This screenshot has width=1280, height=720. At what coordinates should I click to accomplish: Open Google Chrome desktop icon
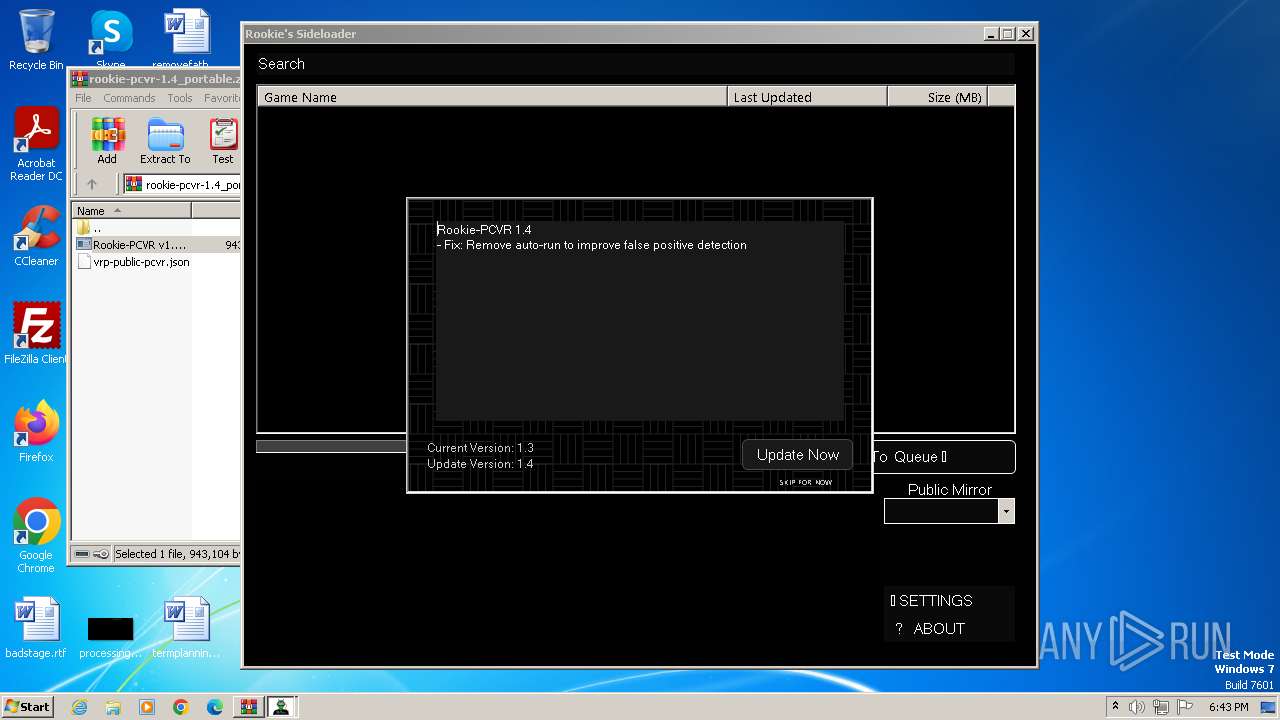36,536
